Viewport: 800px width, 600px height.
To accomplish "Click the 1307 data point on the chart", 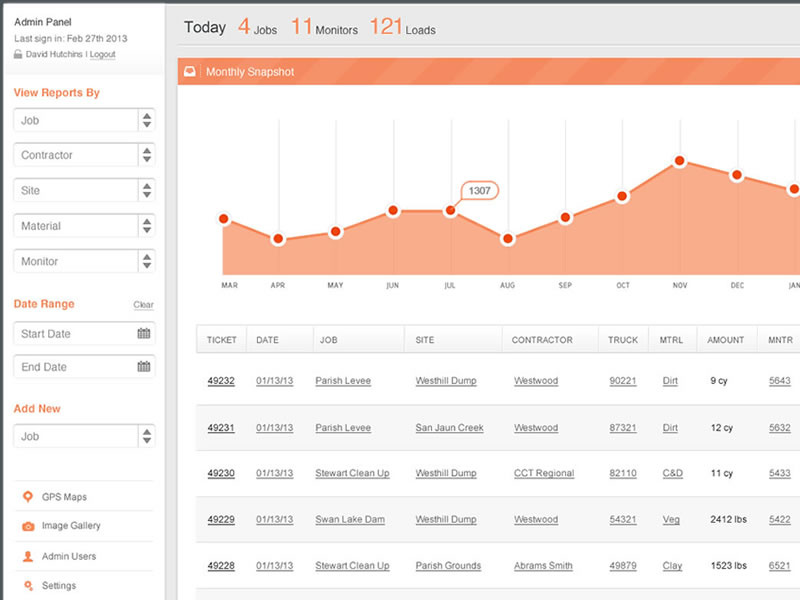I will [x=451, y=211].
